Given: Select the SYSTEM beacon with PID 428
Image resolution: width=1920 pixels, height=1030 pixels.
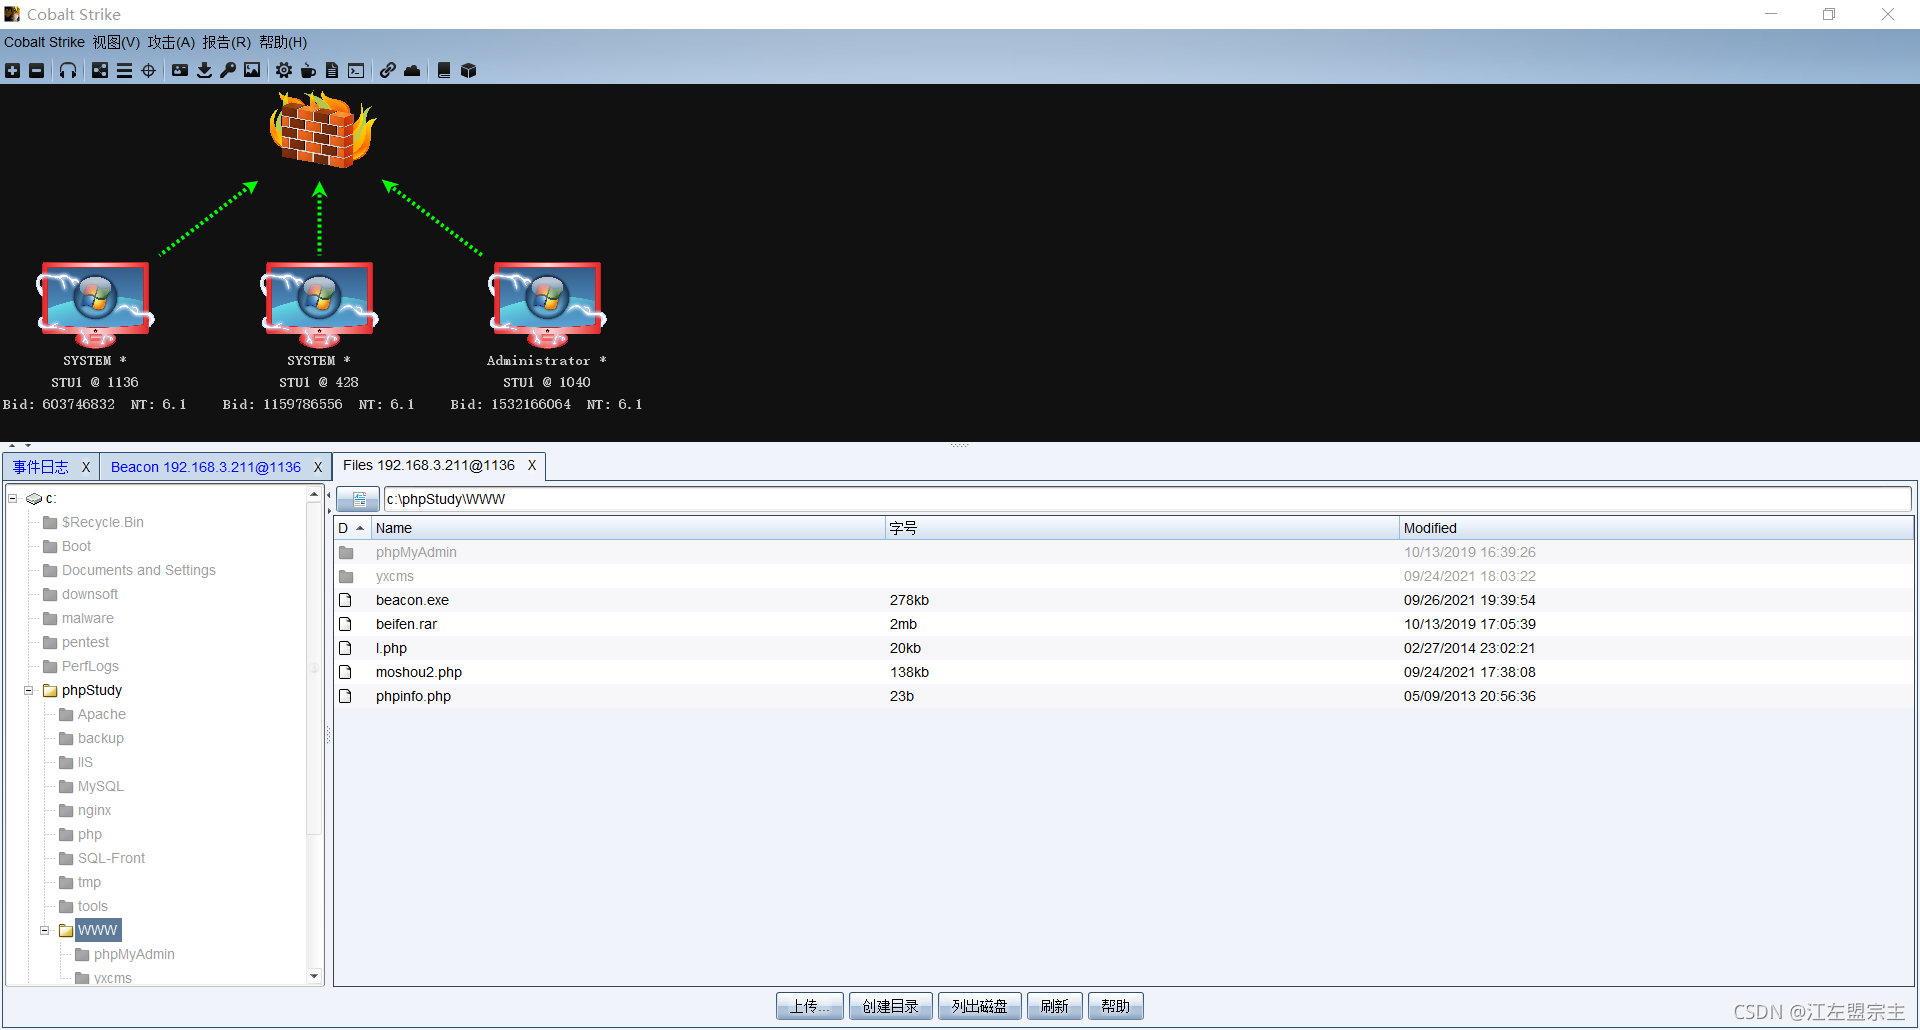Looking at the screenshot, I should pos(319,305).
